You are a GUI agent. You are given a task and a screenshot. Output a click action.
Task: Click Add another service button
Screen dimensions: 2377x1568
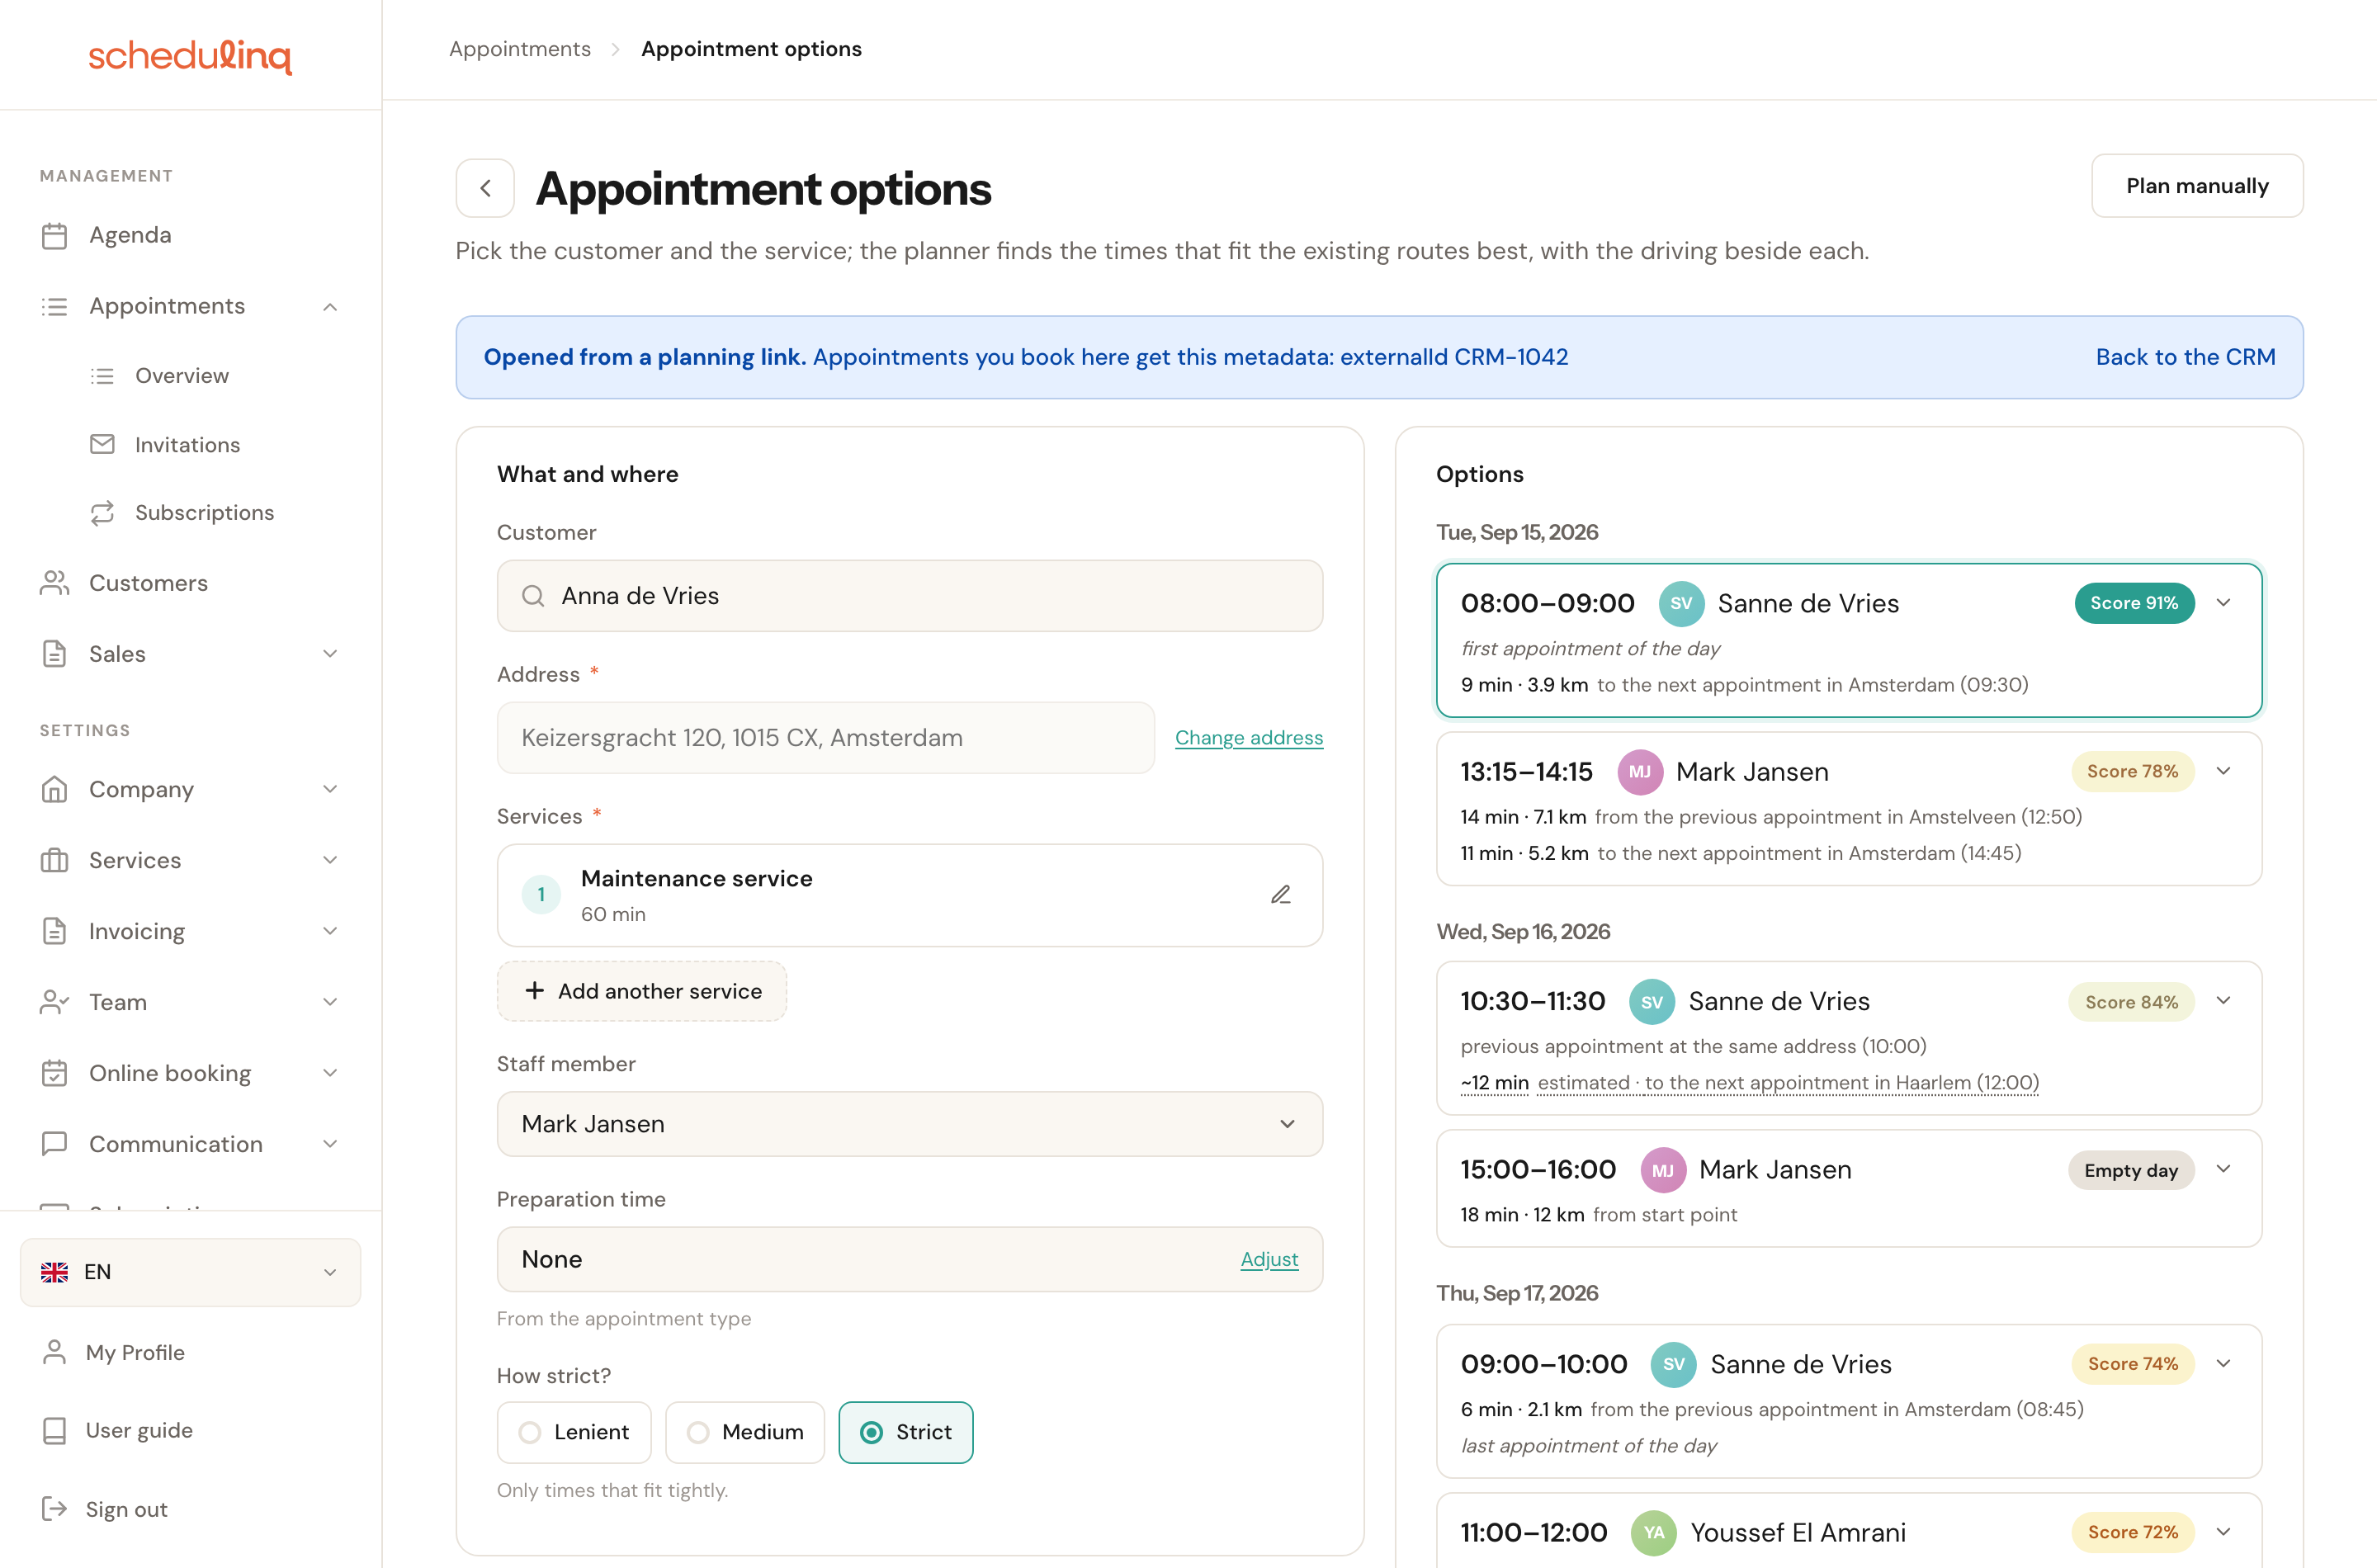coord(642,991)
